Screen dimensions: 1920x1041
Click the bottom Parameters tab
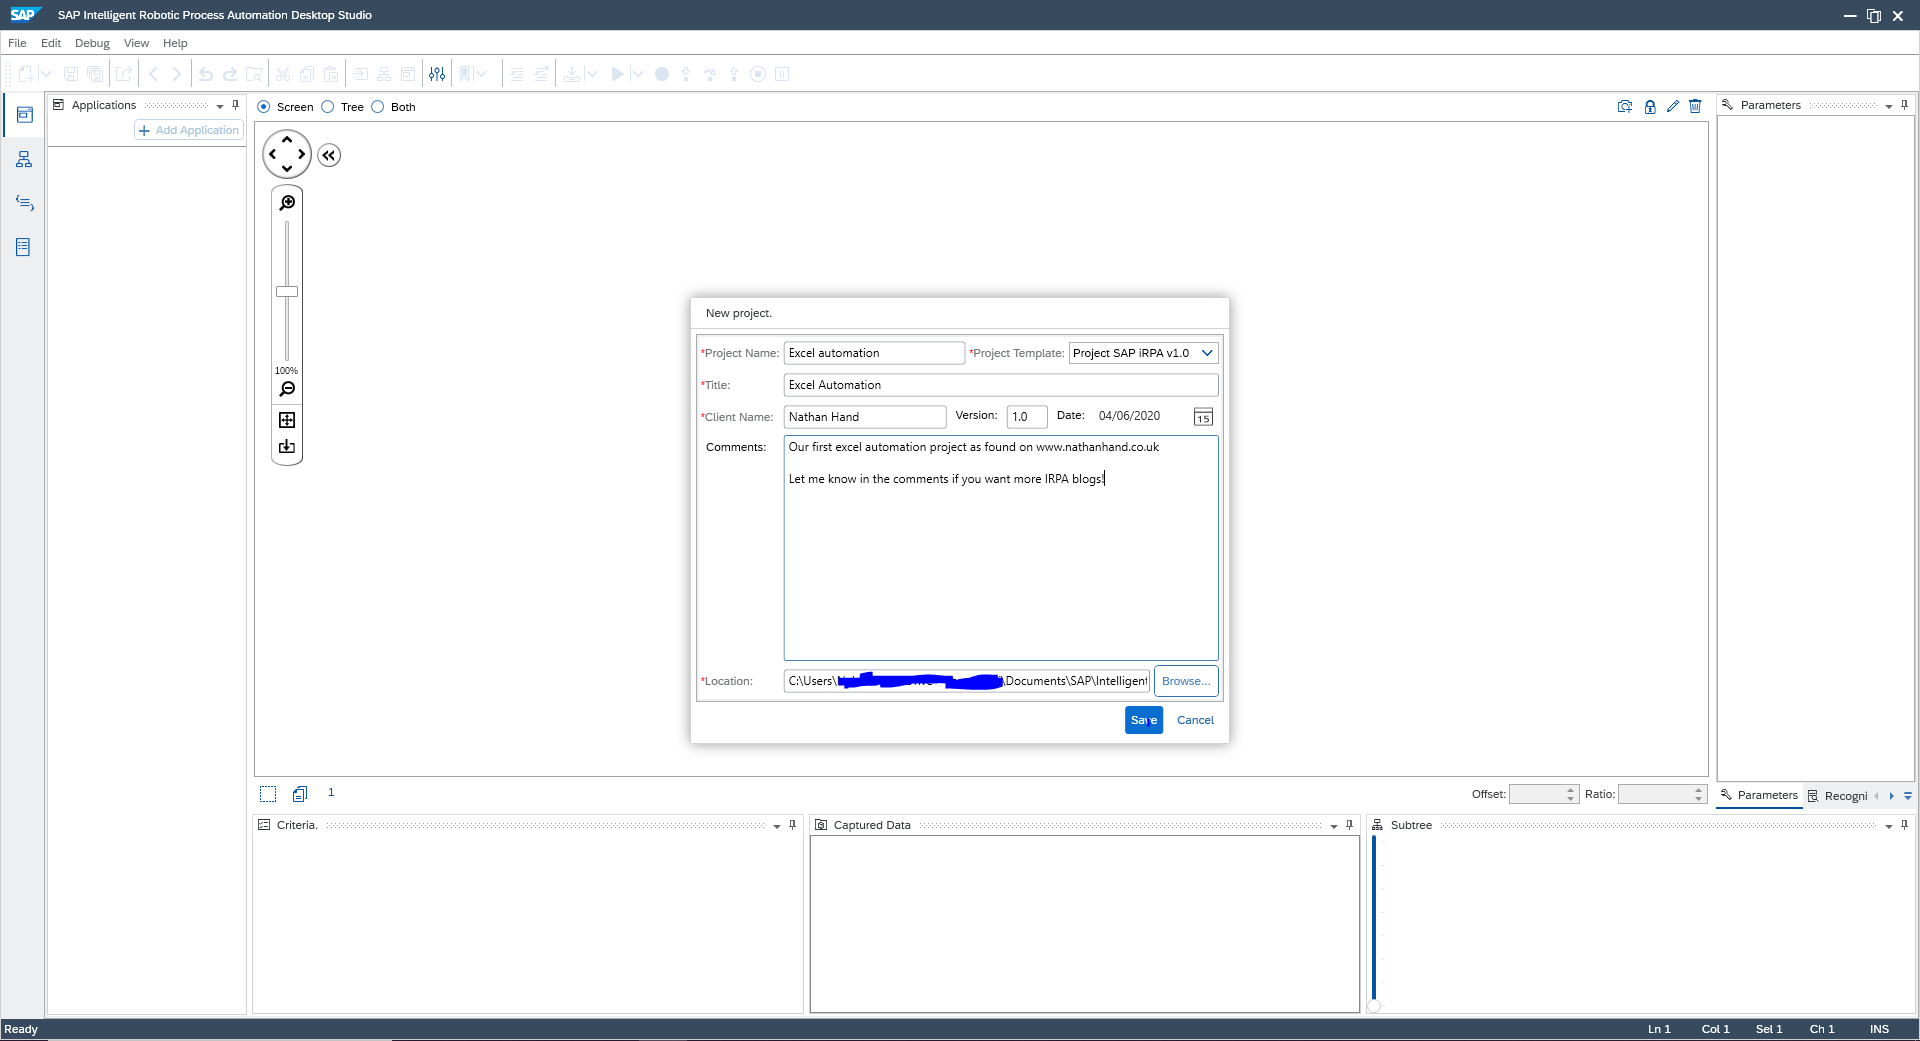[x=1759, y=796]
